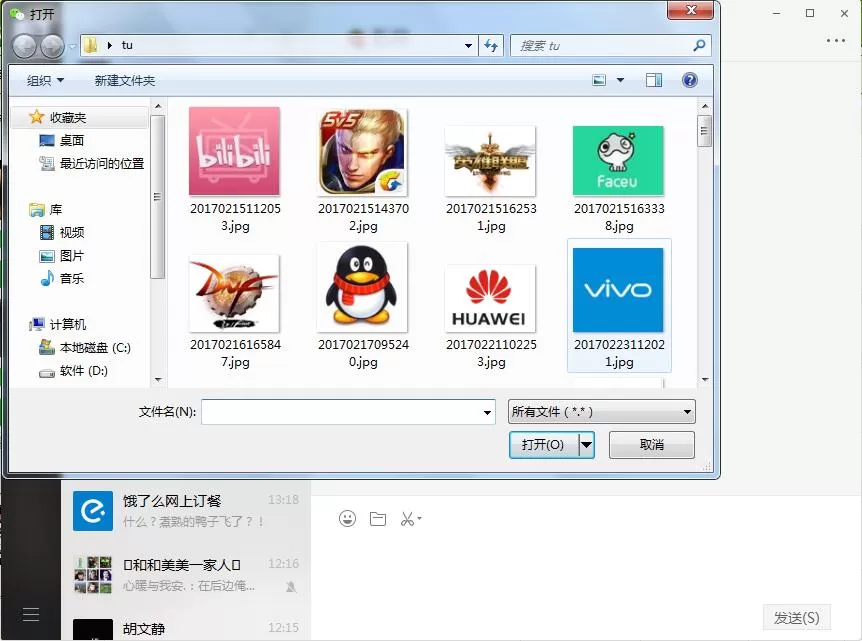Open the emoji picker in WeChat
This screenshot has height=641, width=862.
click(x=347, y=518)
